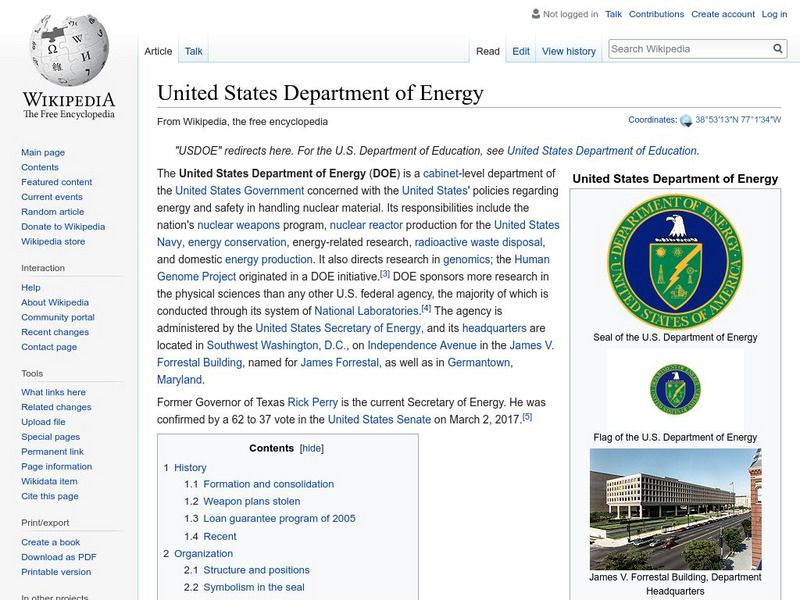Open the View history tab

click(x=569, y=51)
